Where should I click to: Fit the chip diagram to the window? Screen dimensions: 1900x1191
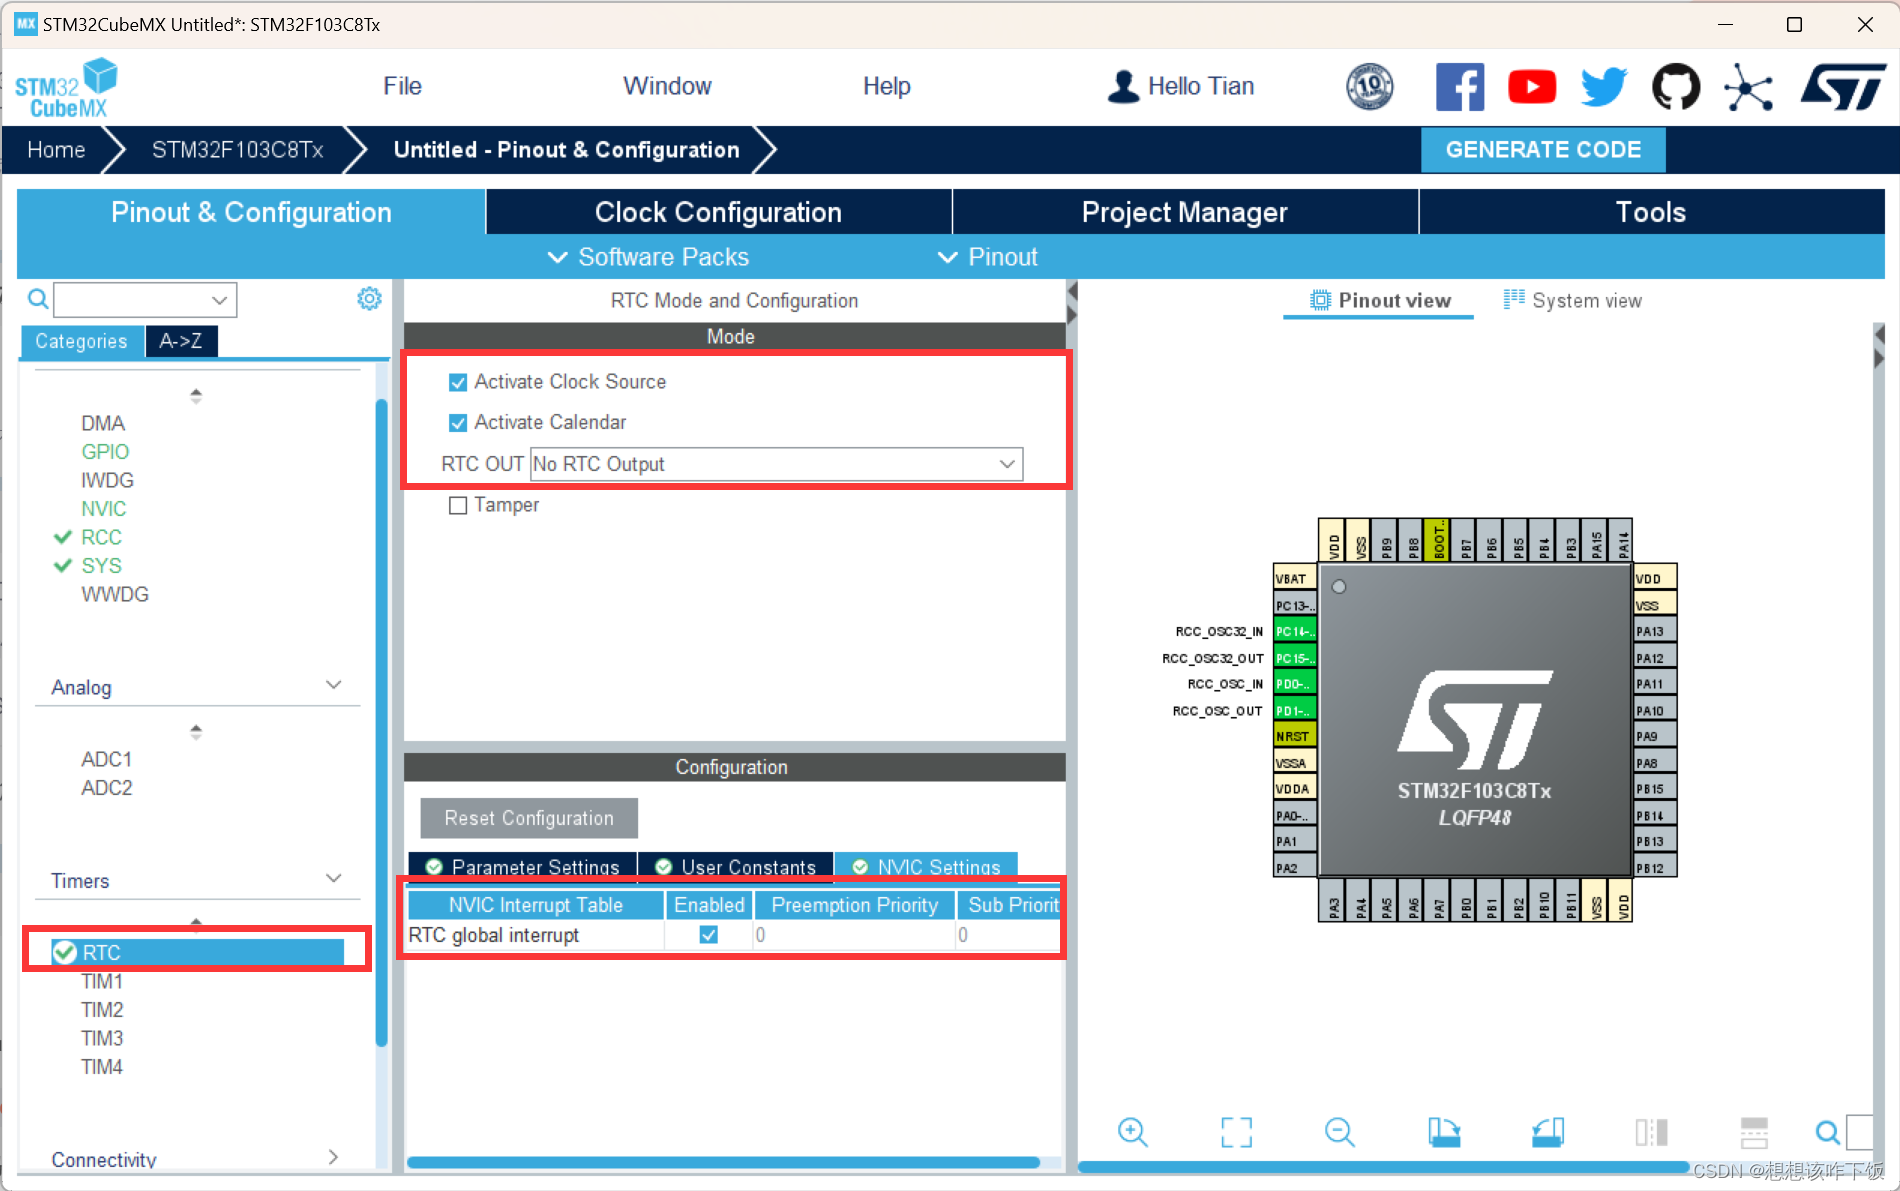1237,1132
